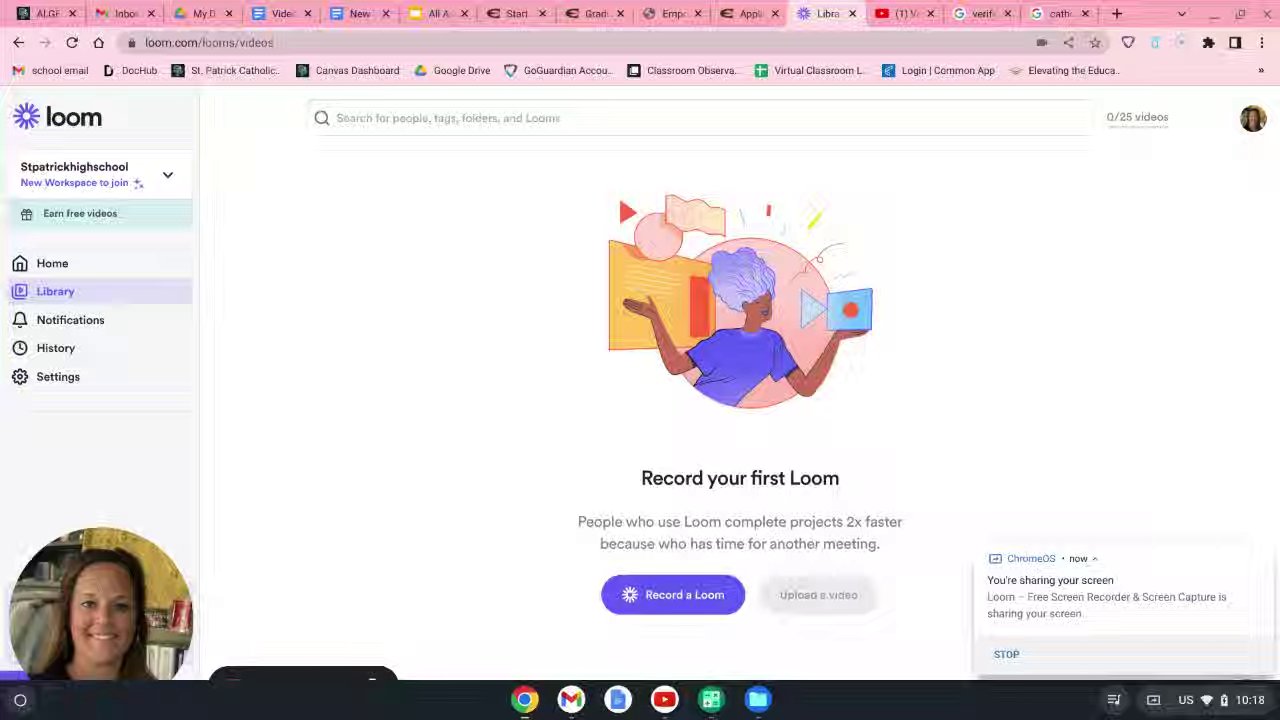The image size is (1280, 720).
Task: Click the Record a Loom button
Action: (x=673, y=595)
